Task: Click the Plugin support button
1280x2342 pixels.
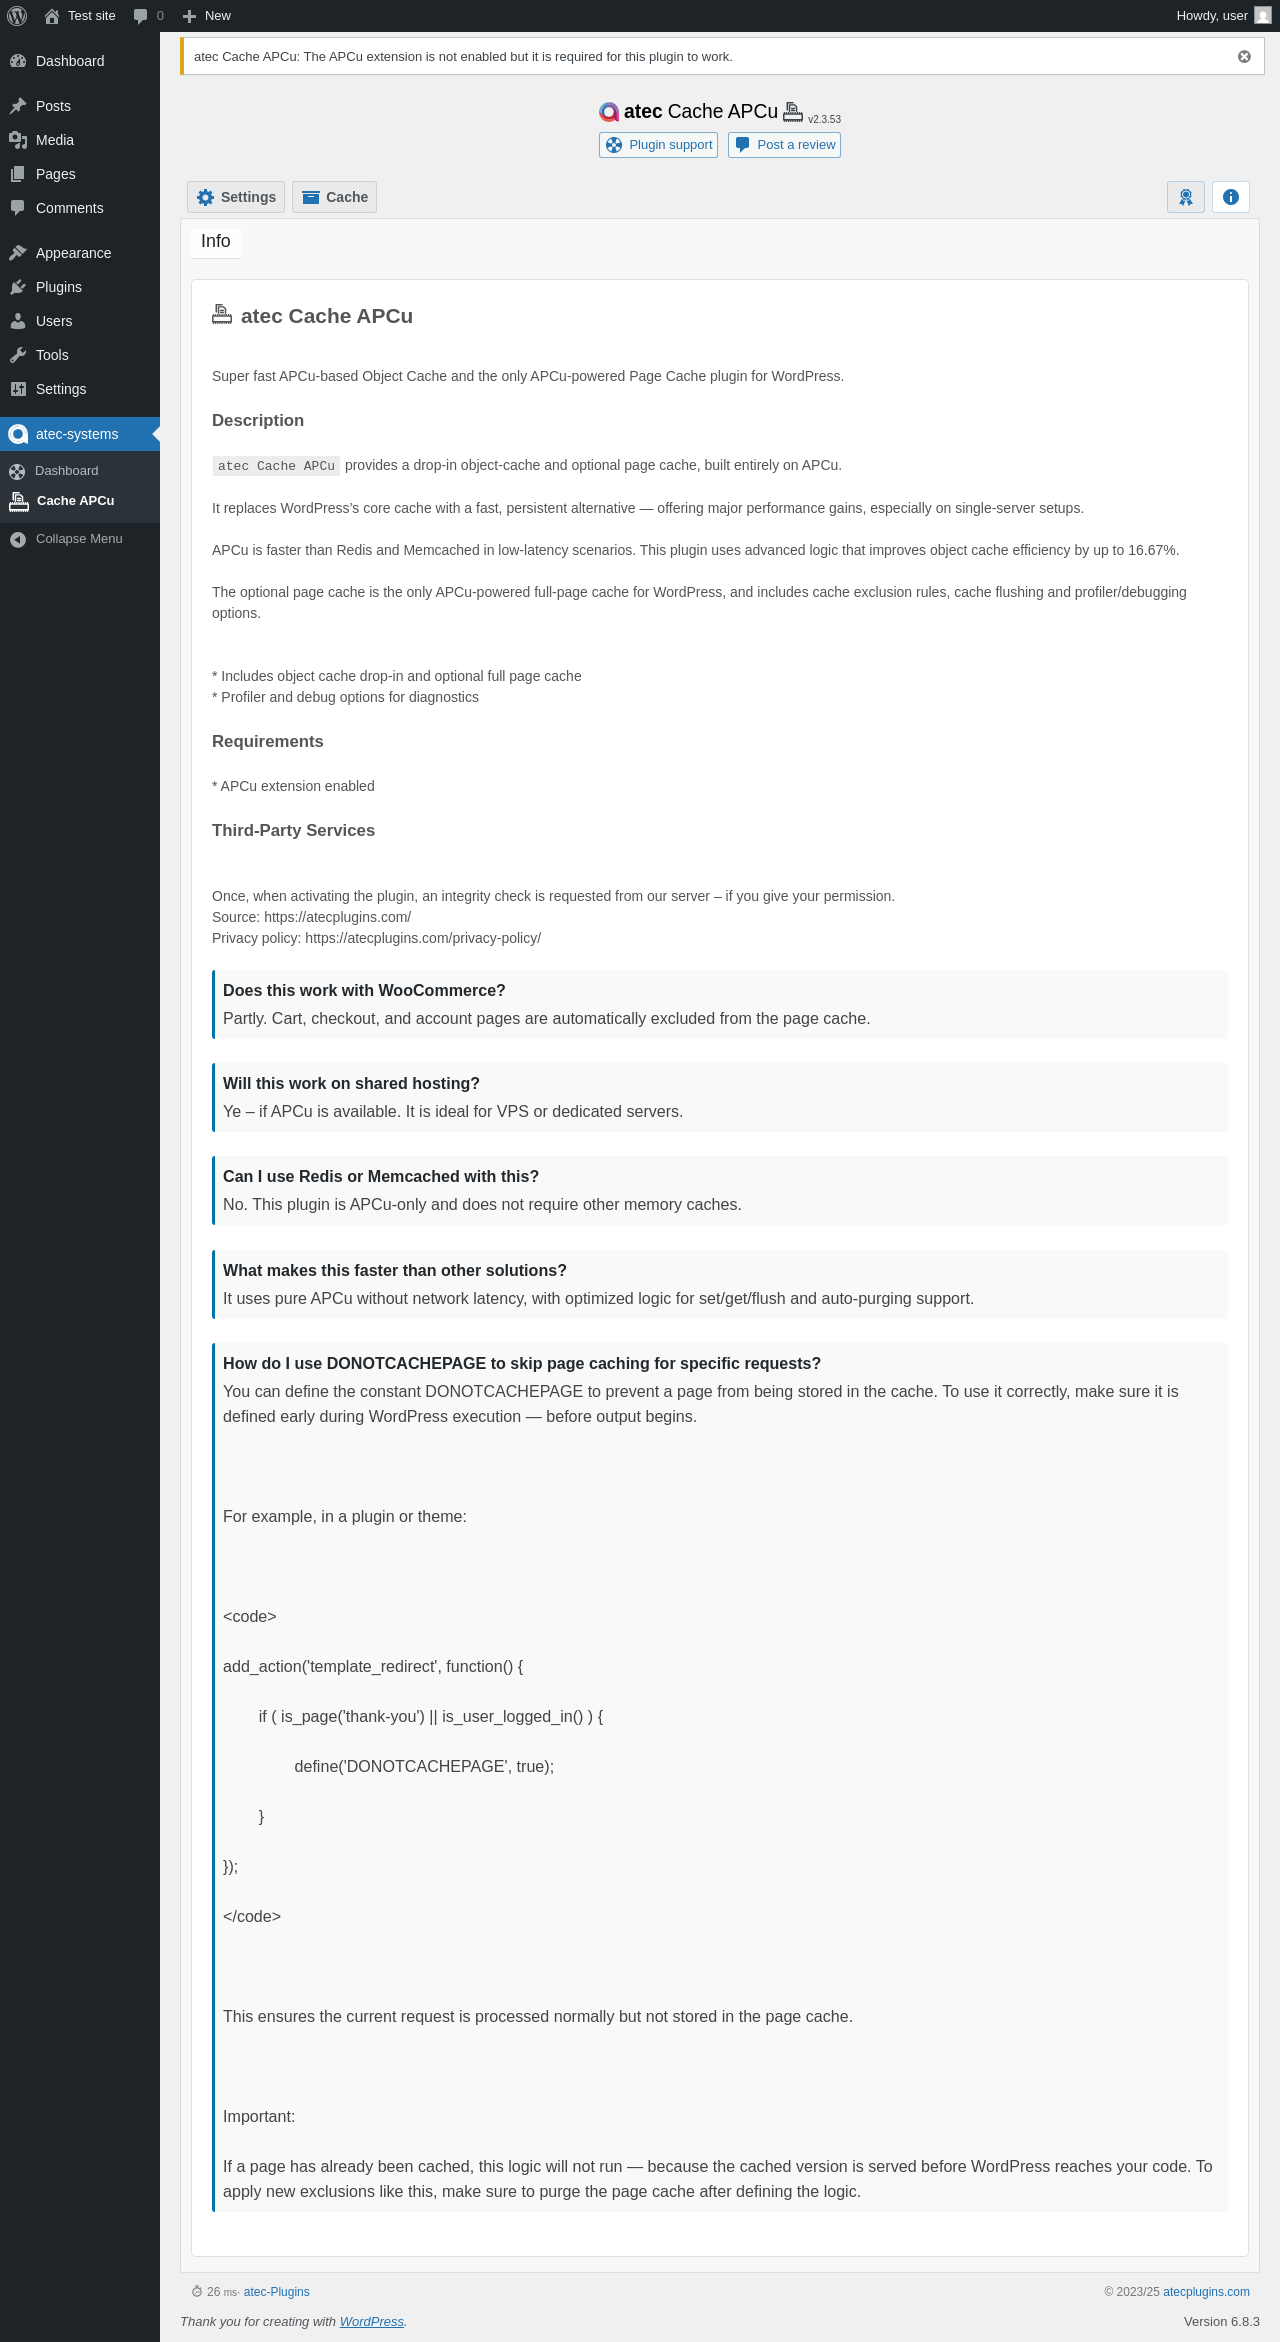Action: (658, 145)
